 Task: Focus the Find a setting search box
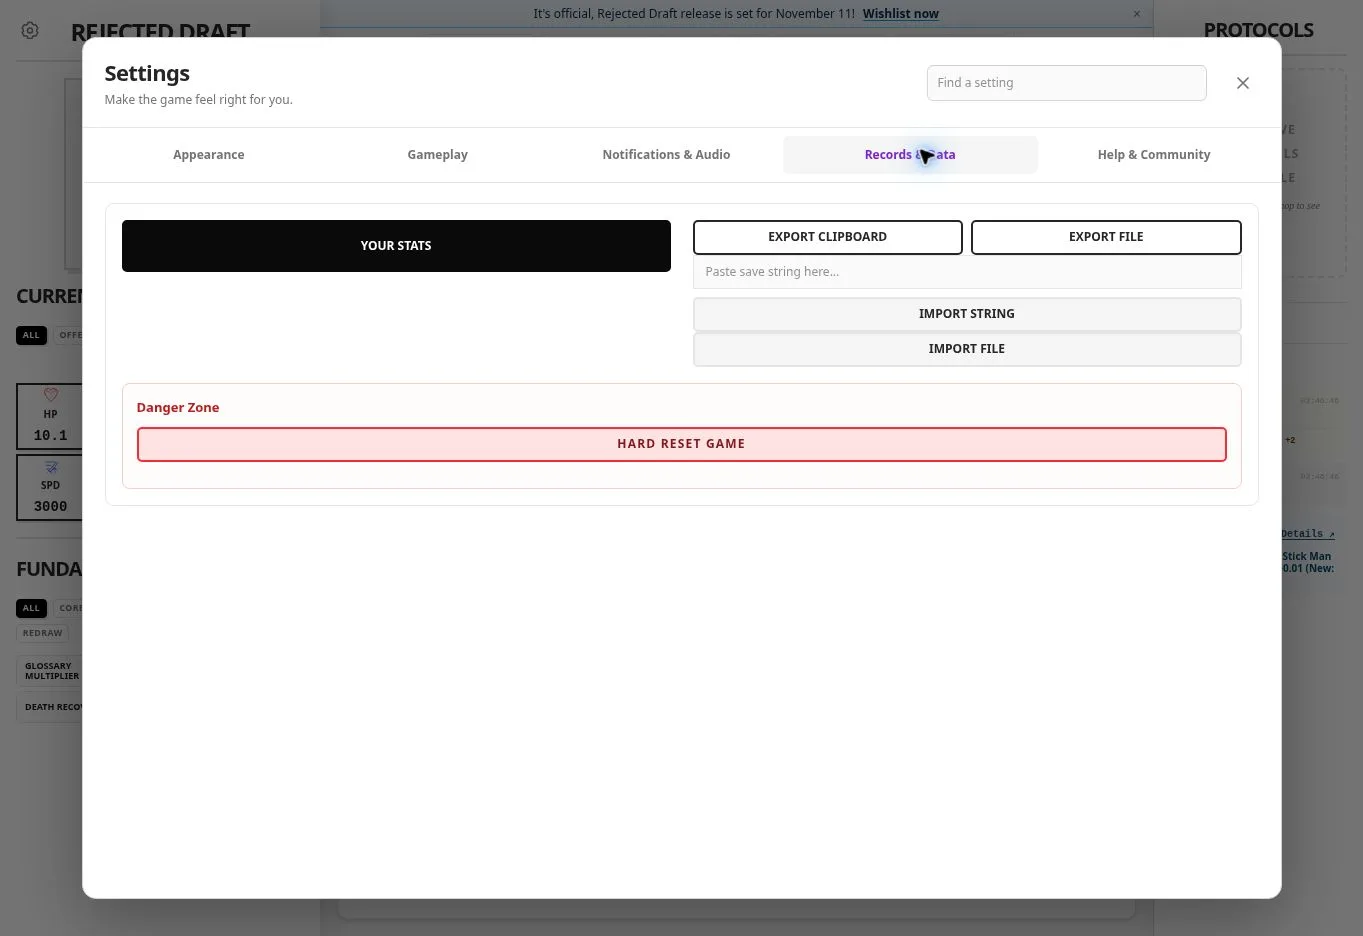click(1067, 83)
